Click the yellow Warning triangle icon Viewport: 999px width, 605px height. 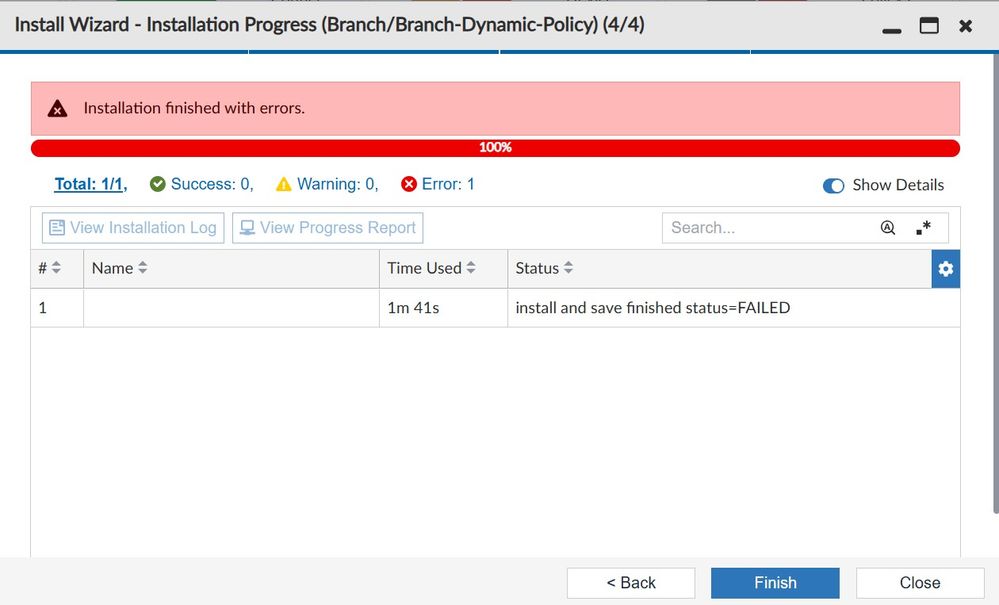coord(284,184)
